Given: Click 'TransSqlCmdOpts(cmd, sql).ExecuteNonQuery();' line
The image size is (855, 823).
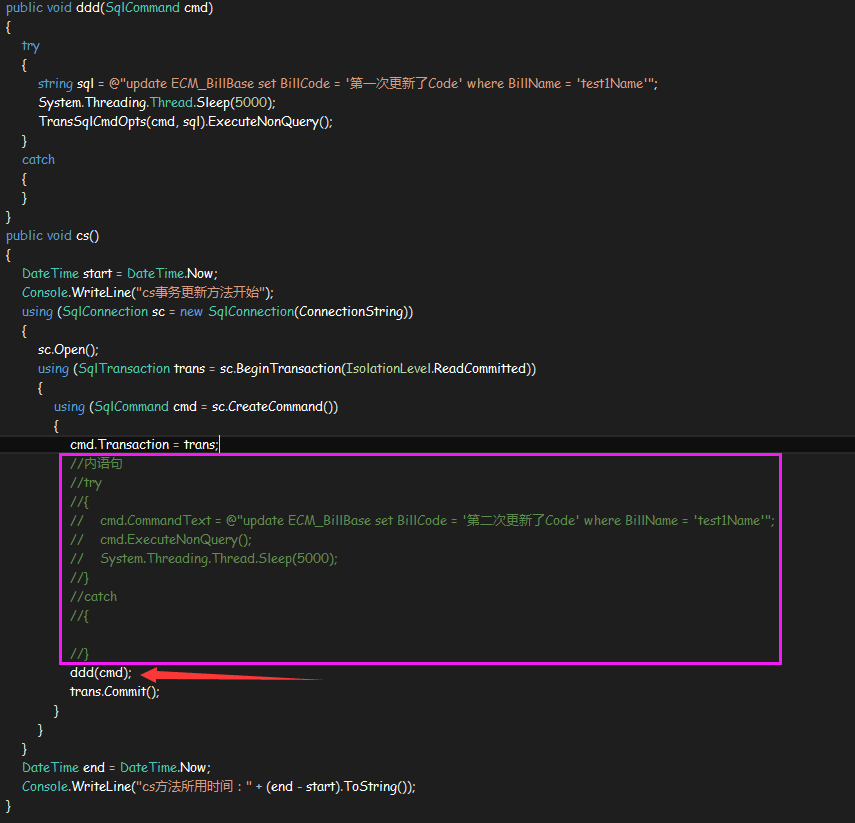Looking at the screenshot, I should coord(185,122).
